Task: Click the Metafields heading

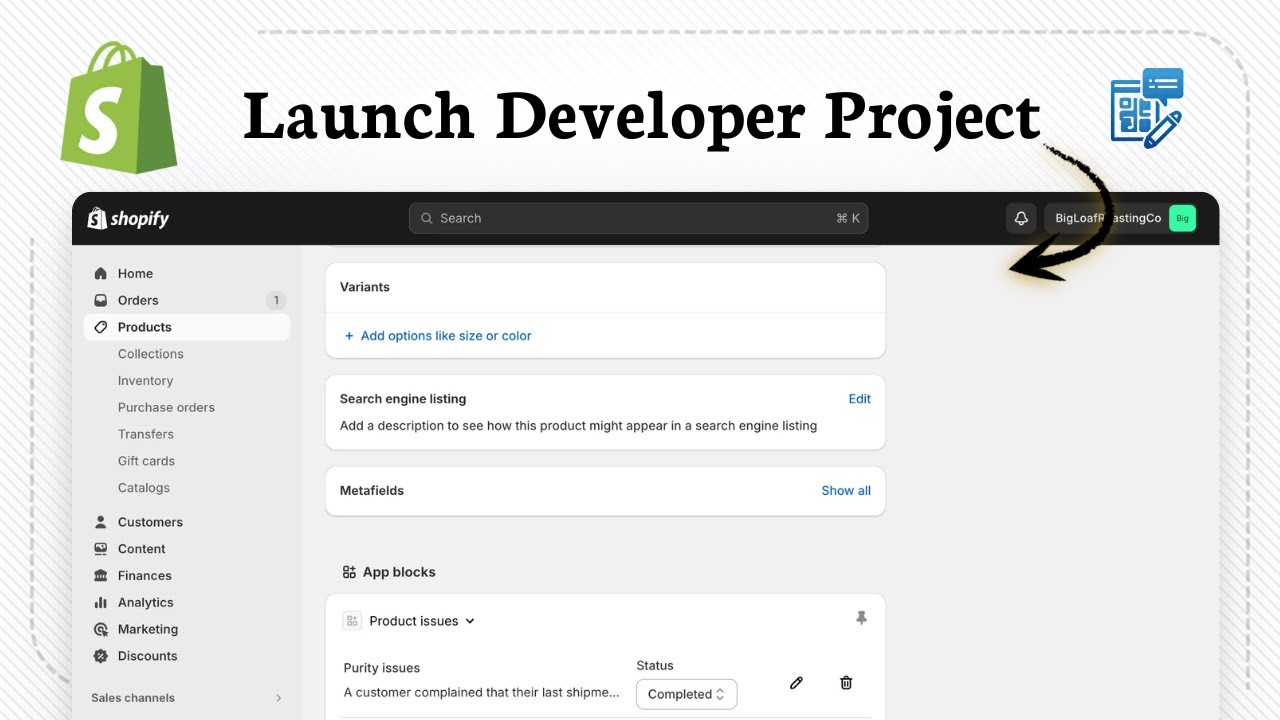Action: click(372, 491)
